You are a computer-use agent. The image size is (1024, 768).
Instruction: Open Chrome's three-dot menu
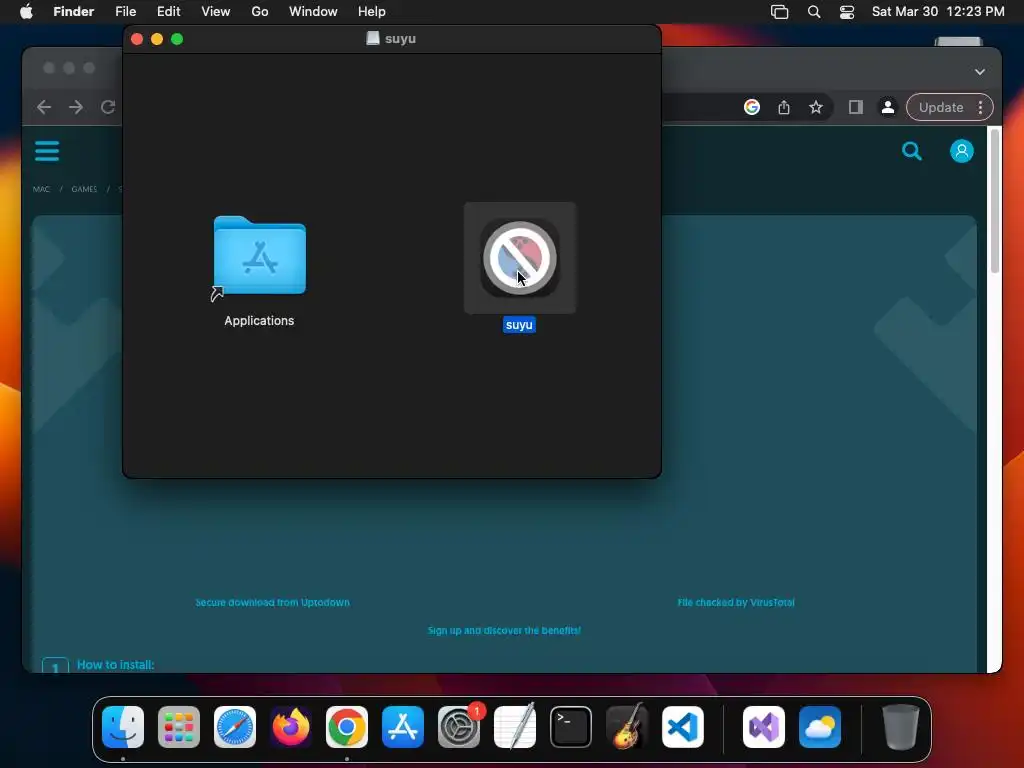(x=980, y=107)
